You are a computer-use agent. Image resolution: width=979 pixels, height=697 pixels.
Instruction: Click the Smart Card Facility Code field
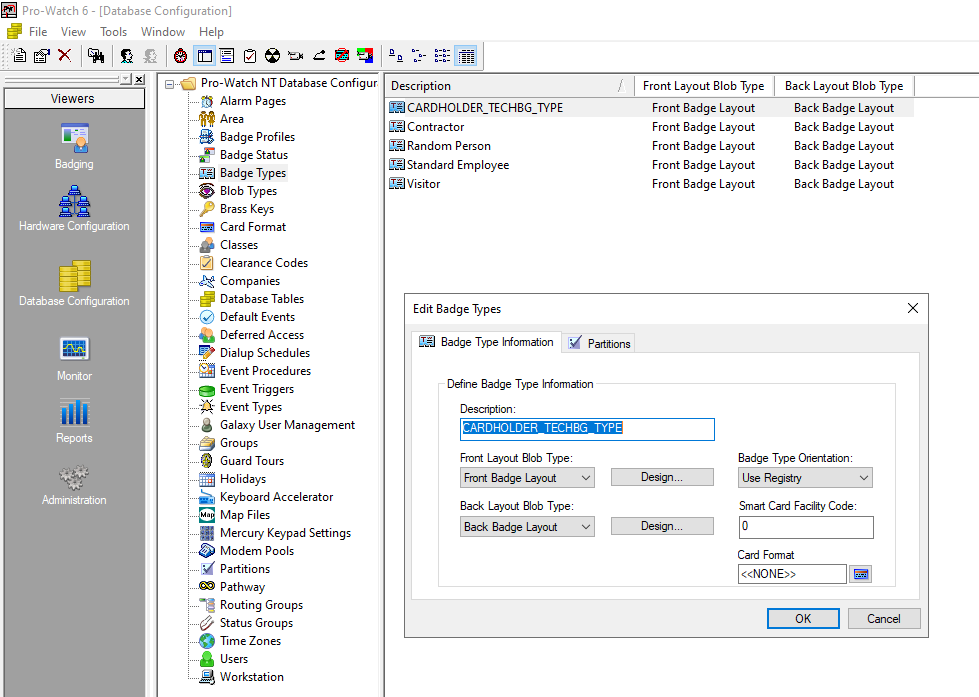point(805,527)
